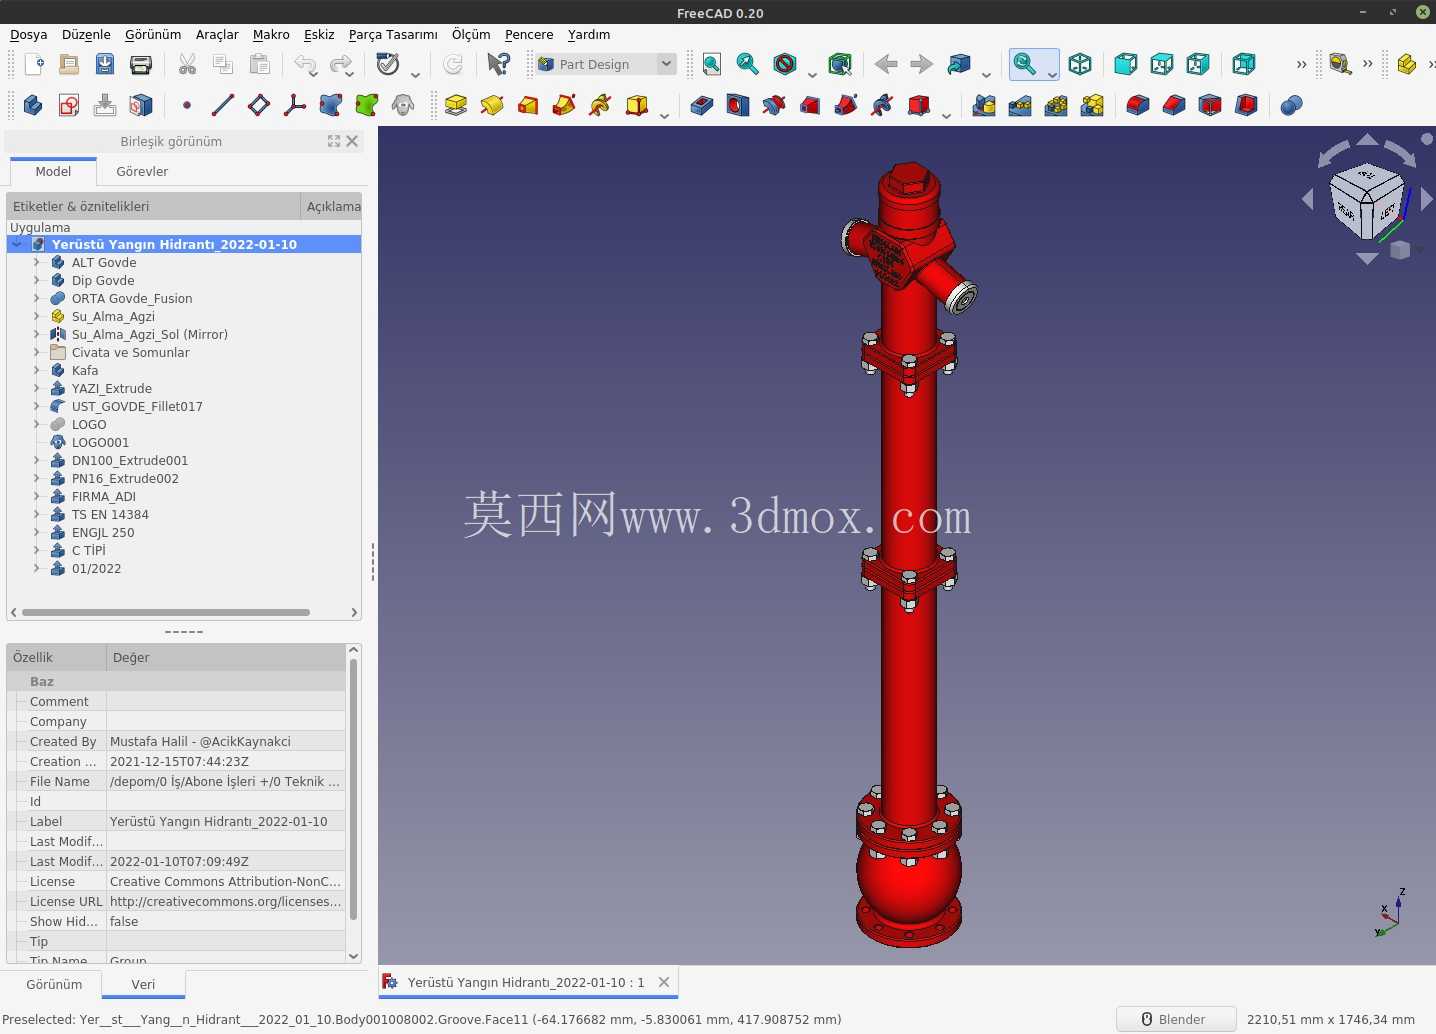This screenshot has height=1034, width=1436.
Task: Click the Pocket tool icon
Action: coord(702,105)
